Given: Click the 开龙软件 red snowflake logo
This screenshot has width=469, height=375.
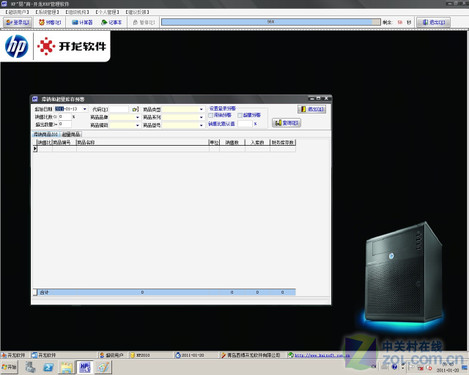Looking at the screenshot, I should click(x=46, y=46).
